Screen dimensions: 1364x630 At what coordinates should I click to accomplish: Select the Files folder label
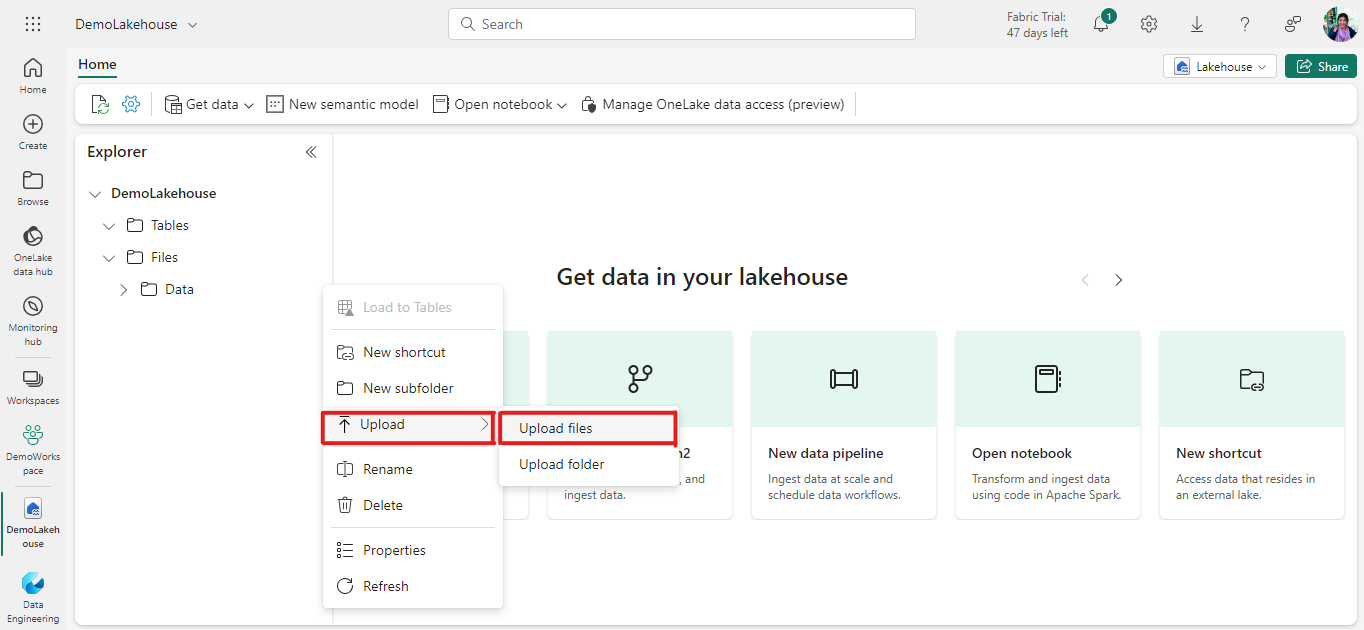pos(164,258)
